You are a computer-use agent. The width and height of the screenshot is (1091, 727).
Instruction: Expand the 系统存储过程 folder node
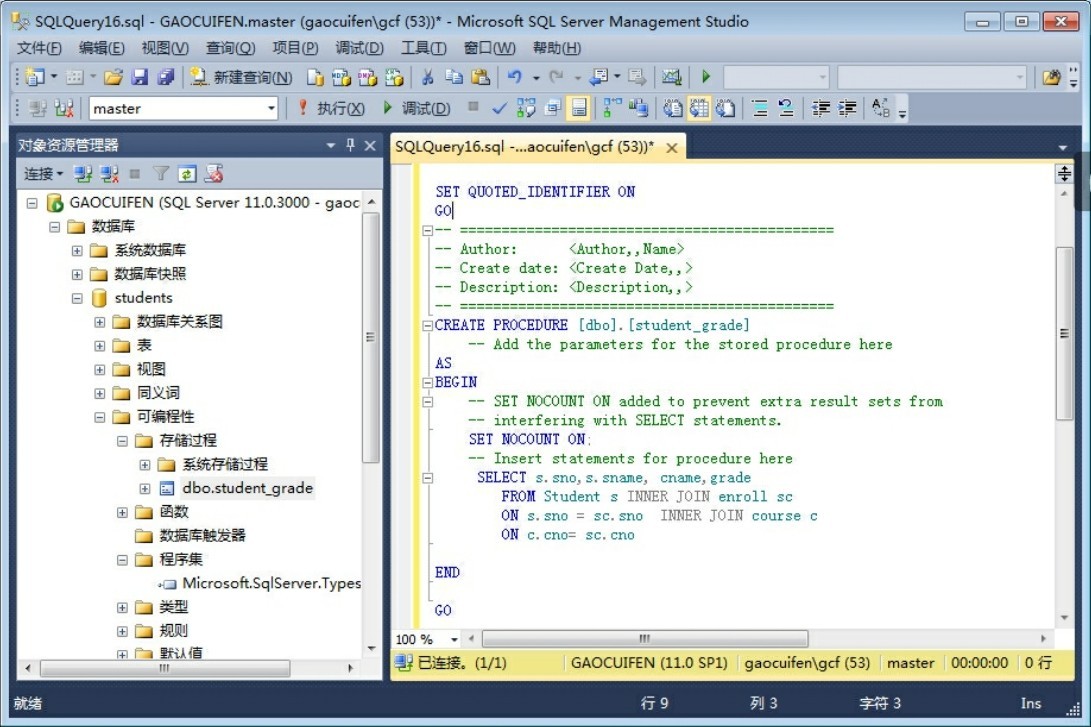(145, 465)
